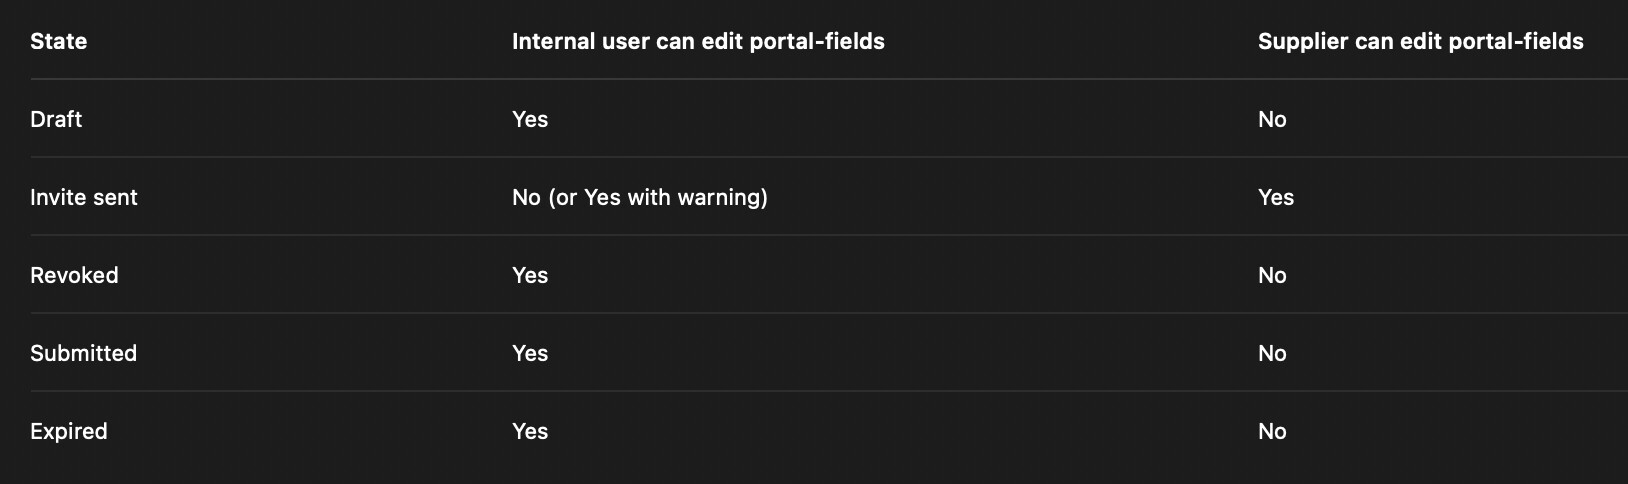The height and width of the screenshot is (484, 1628).
Task: Click Supplier No value in Expired row
Action: tap(1272, 431)
